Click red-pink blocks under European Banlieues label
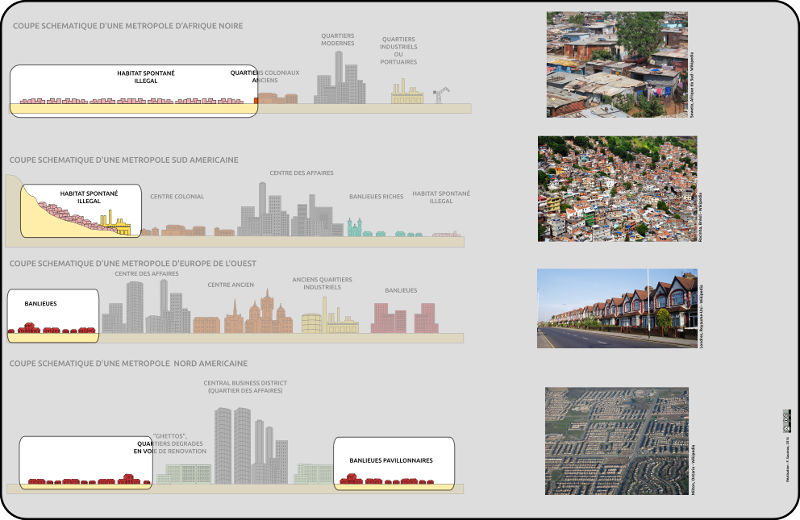The height and width of the screenshot is (520, 800). click(404, 318)
